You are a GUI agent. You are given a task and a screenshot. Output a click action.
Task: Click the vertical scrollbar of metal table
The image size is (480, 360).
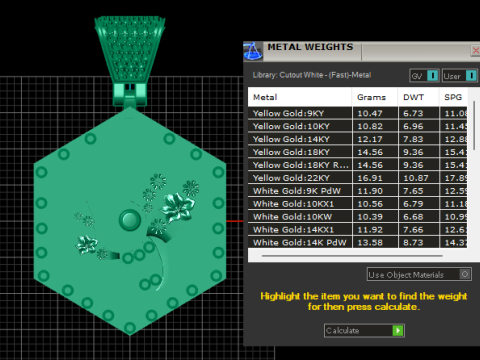tap(474, 126)
